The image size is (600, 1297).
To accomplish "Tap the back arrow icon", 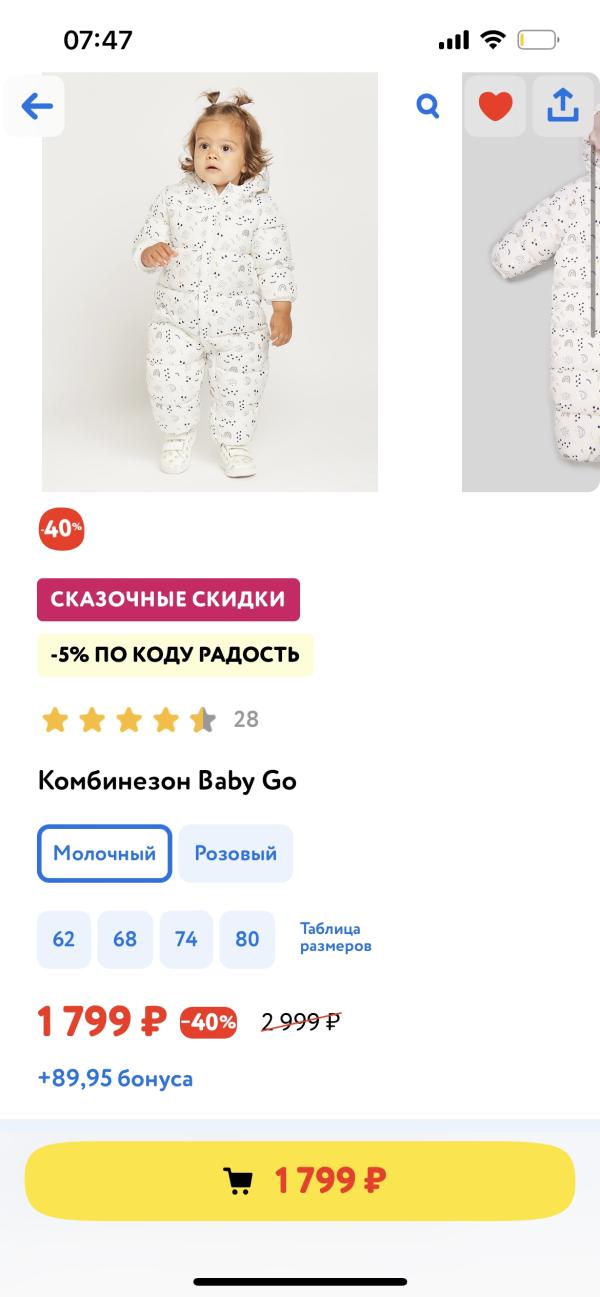I will (x=36, y=106).
